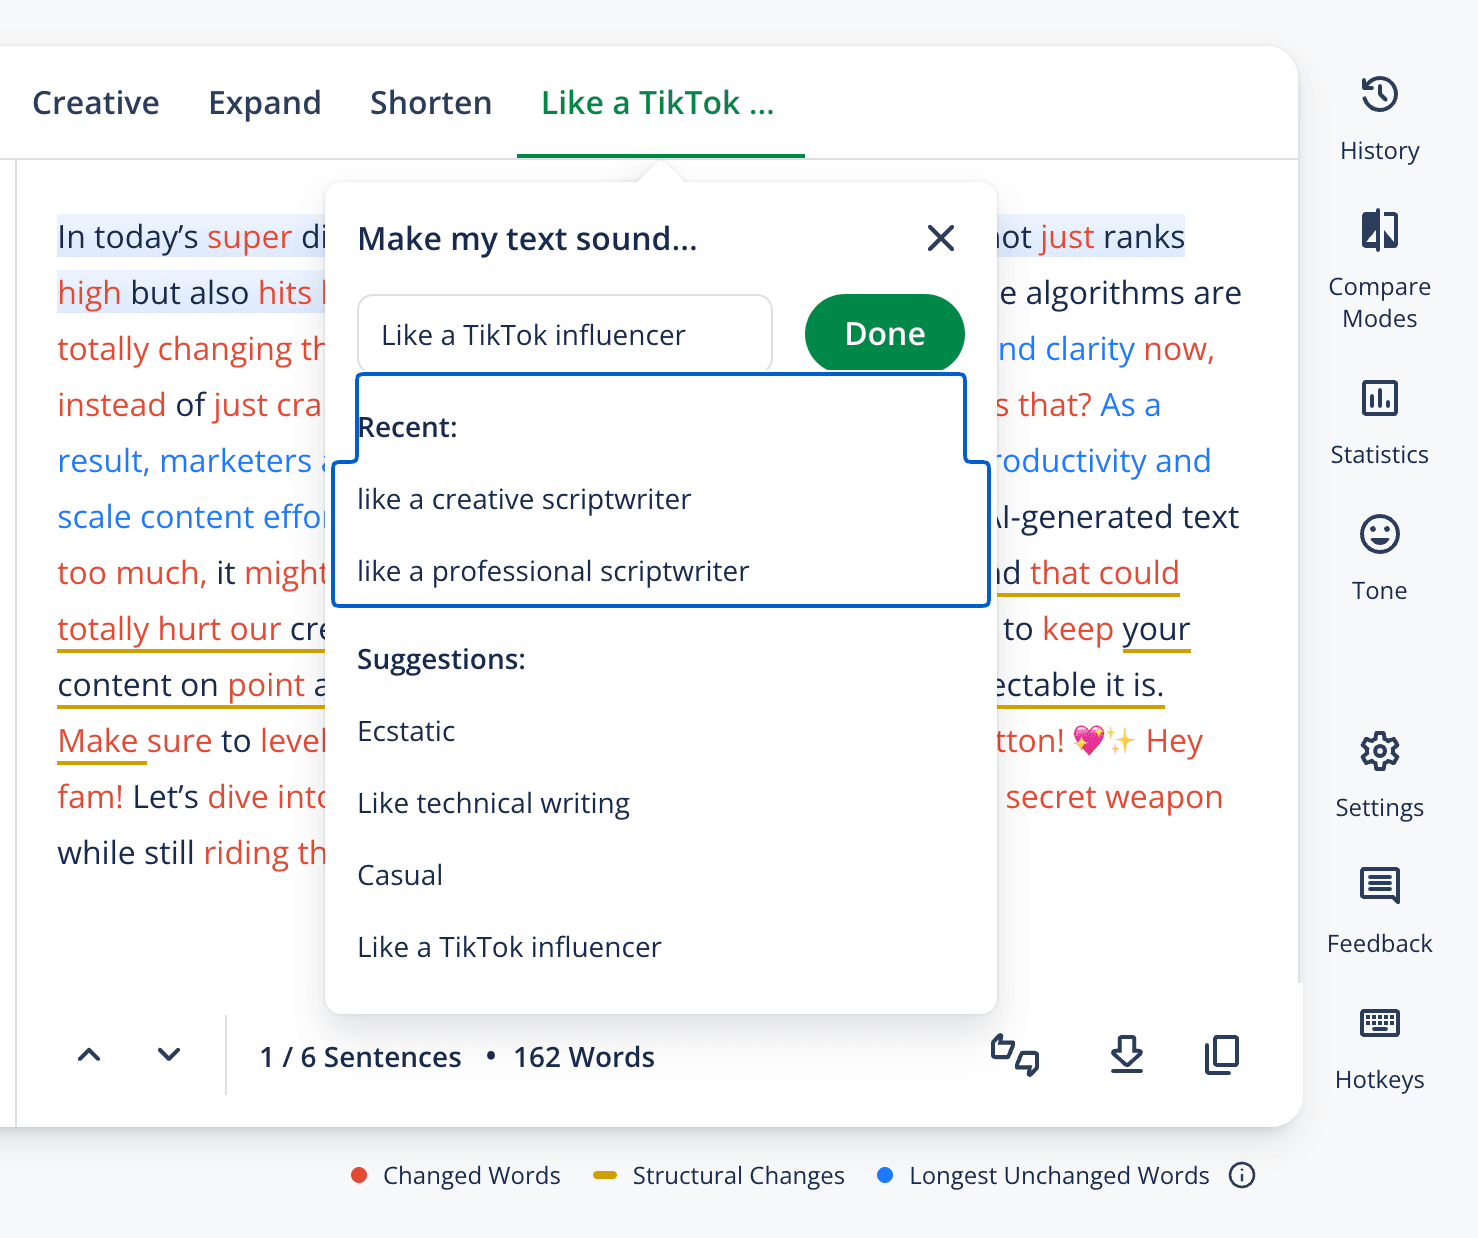The image size is (1478, 1238).
Task: Click the thumbs up/down rating icon
Action: 1014,1055
